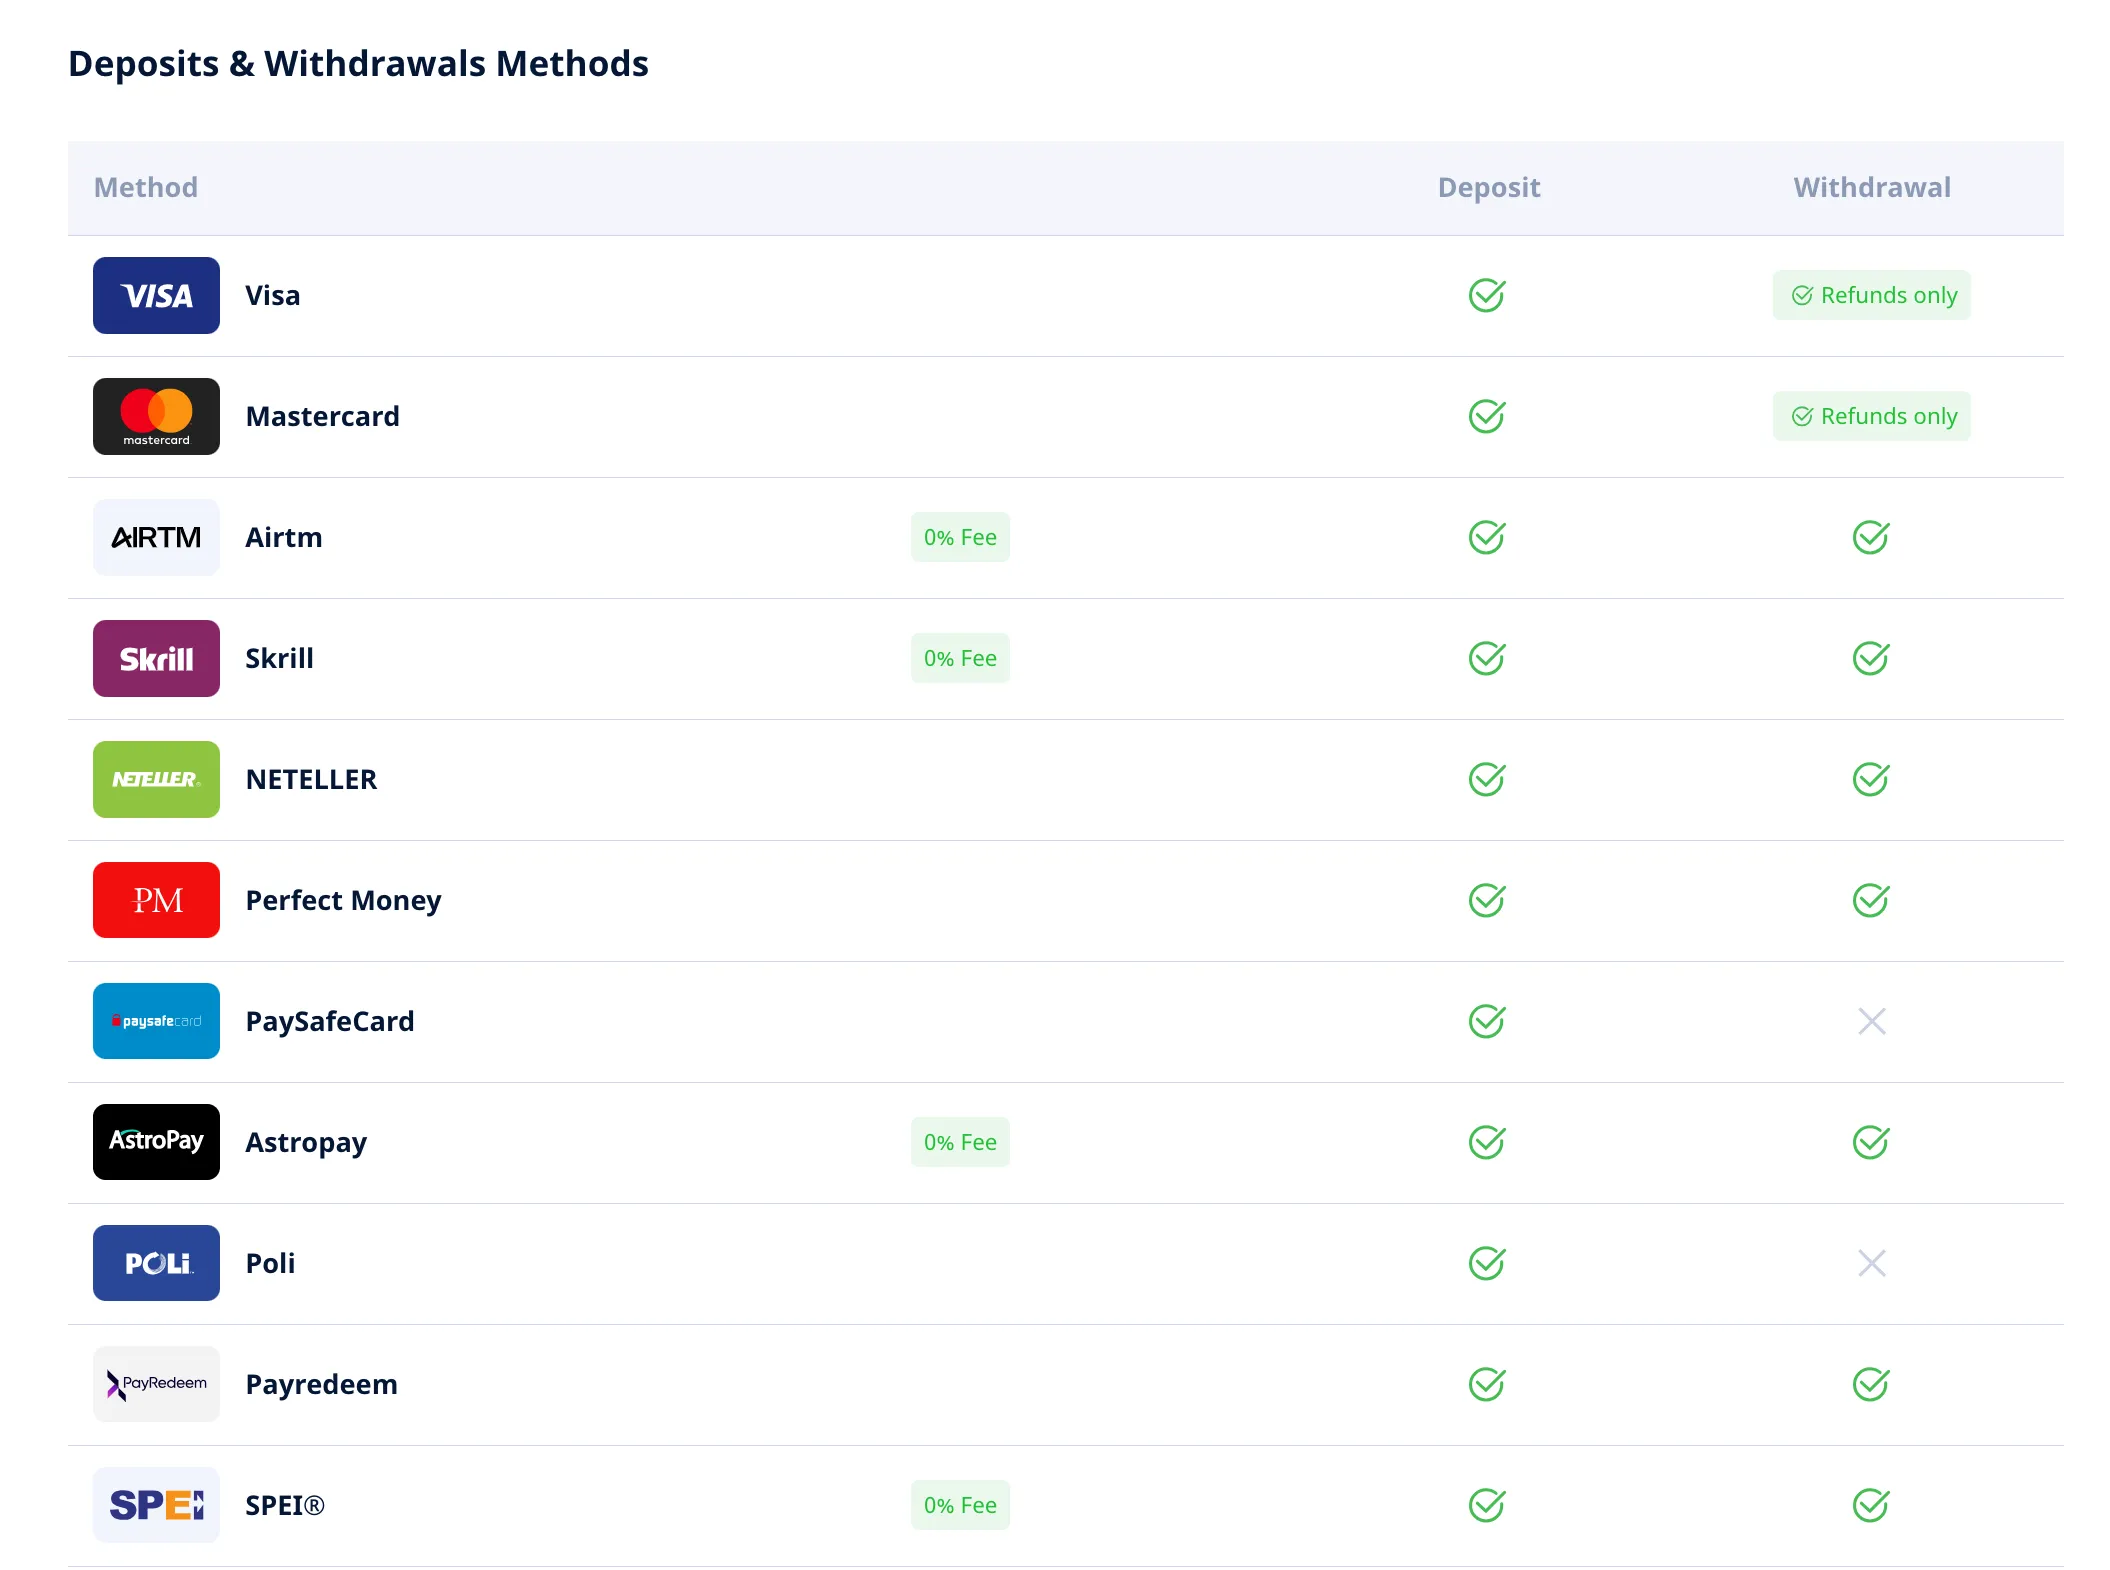Select the Astropay method name
Image resolution: width=2110 pixels, height=1570 pixels.
coord(306,1143)
